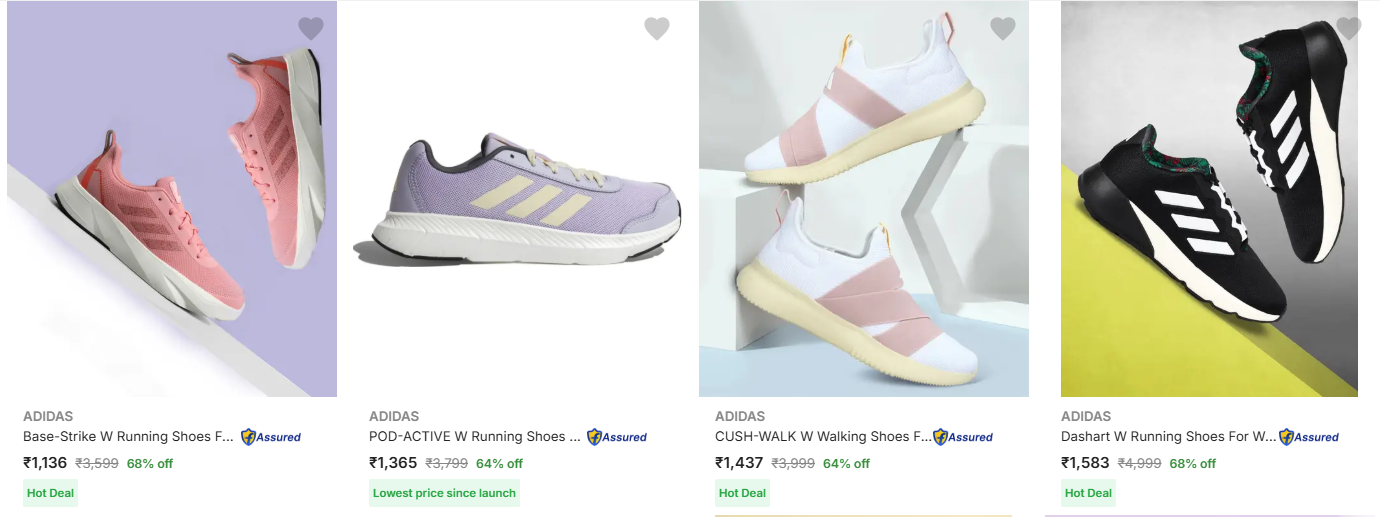Open Dashart W Running Shoes title link
This screenshot has height=517, width=1380.
pyautogui.click(x=1168, y=437)
